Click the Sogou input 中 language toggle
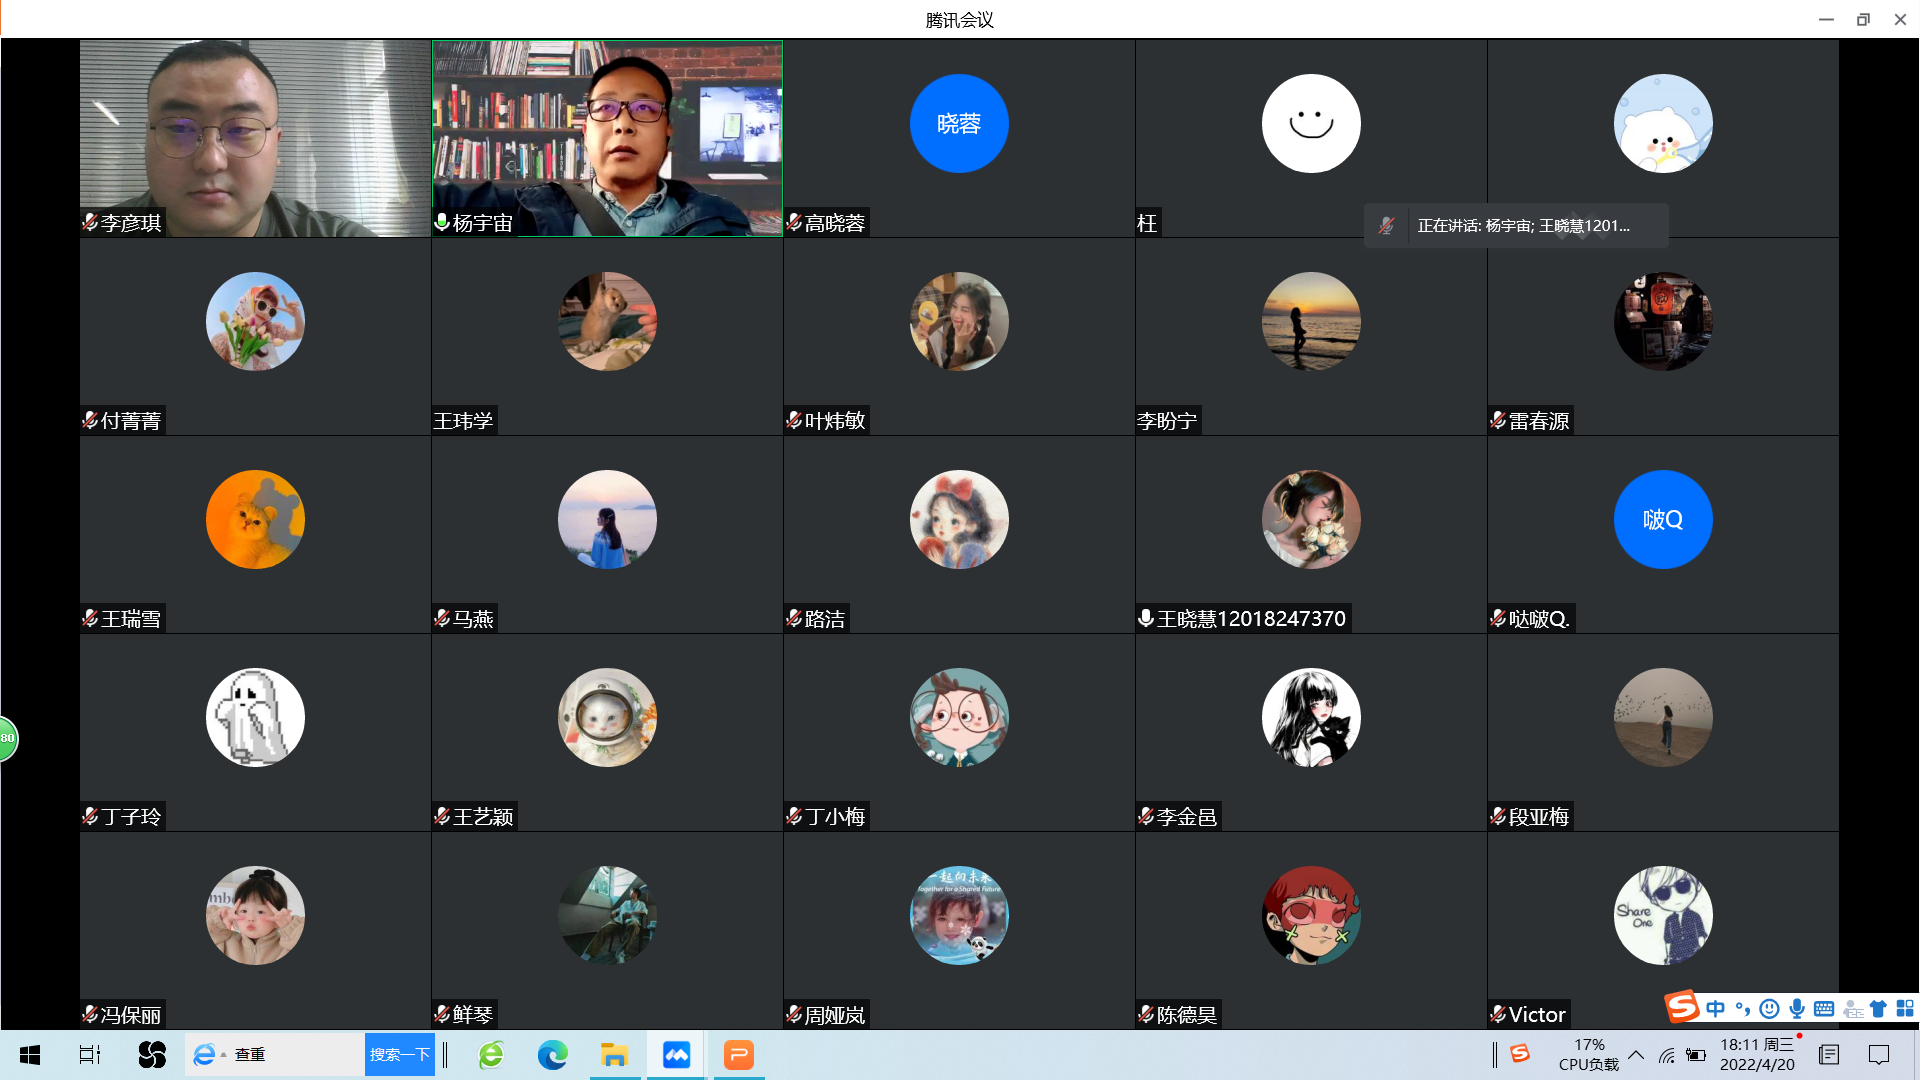The height and width of the screenshot is (1080, 1920). (x=1715, y=1008)
